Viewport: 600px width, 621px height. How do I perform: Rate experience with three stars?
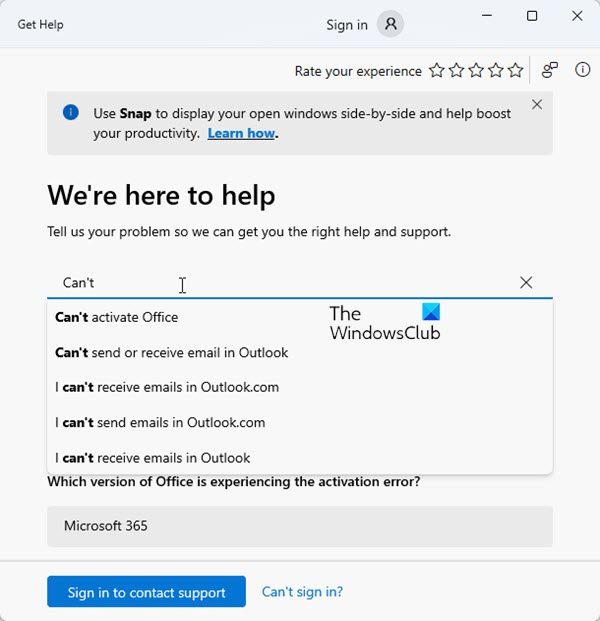(476, 70)
